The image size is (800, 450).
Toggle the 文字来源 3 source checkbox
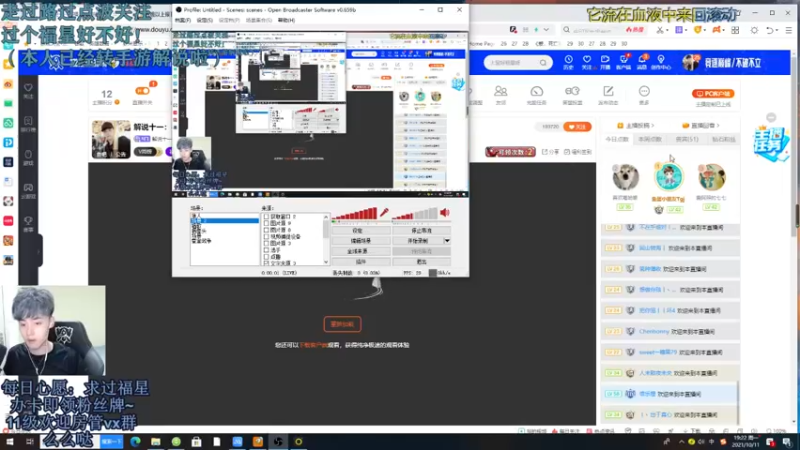coord(266,263)
